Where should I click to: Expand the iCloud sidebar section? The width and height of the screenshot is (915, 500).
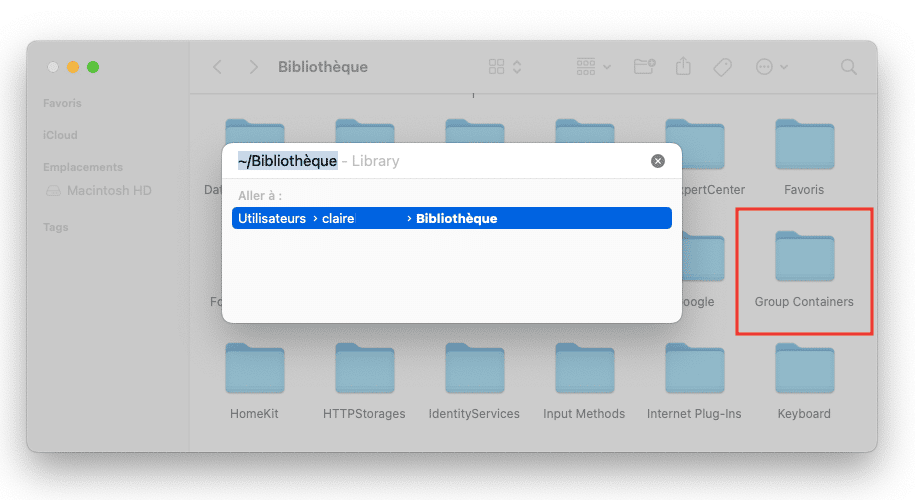60,135
